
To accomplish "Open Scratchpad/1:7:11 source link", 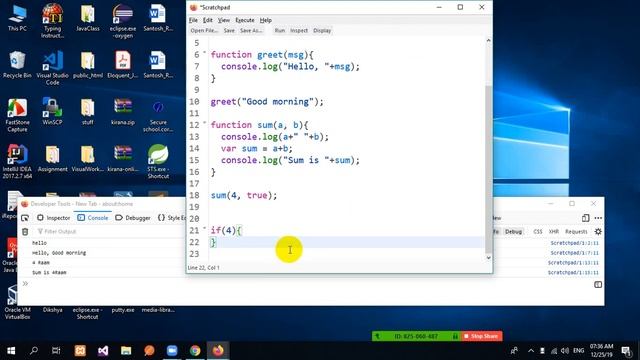I will point(574,253).
